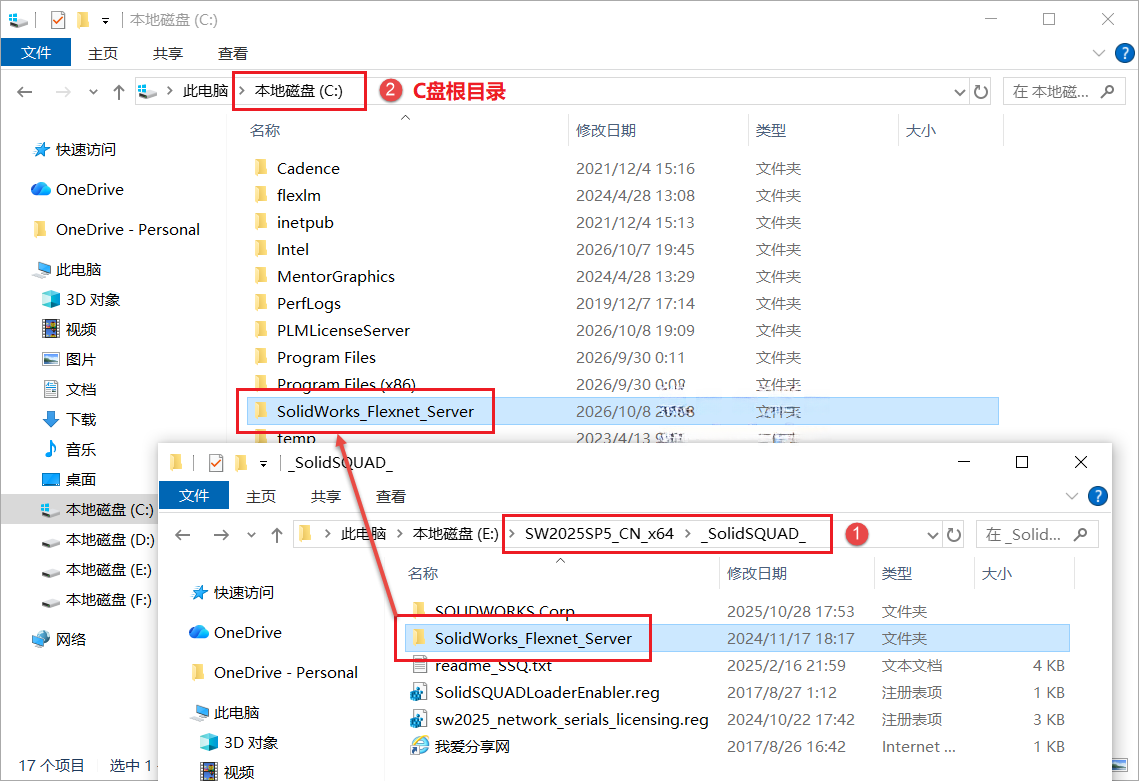The height and width of the screenshot is (781, 1139).
Task: Open address history dropdown in C: address bar
Action: 959,92
